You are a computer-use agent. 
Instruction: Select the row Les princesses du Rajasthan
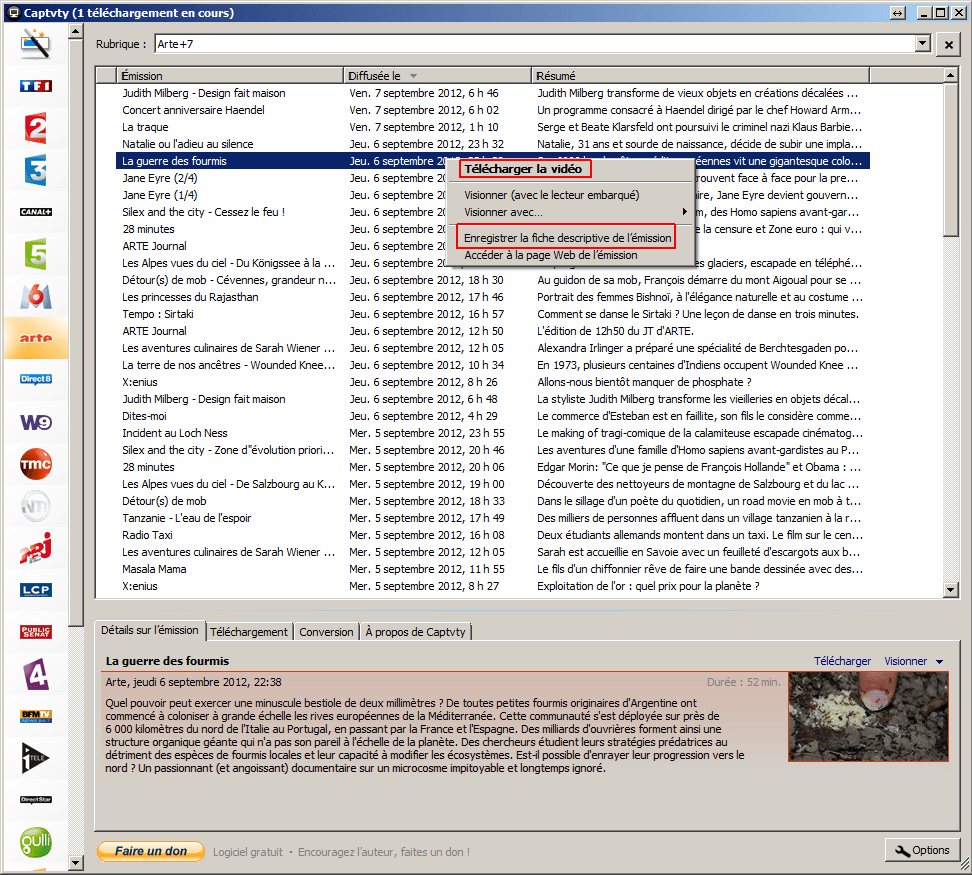(492, 297)
